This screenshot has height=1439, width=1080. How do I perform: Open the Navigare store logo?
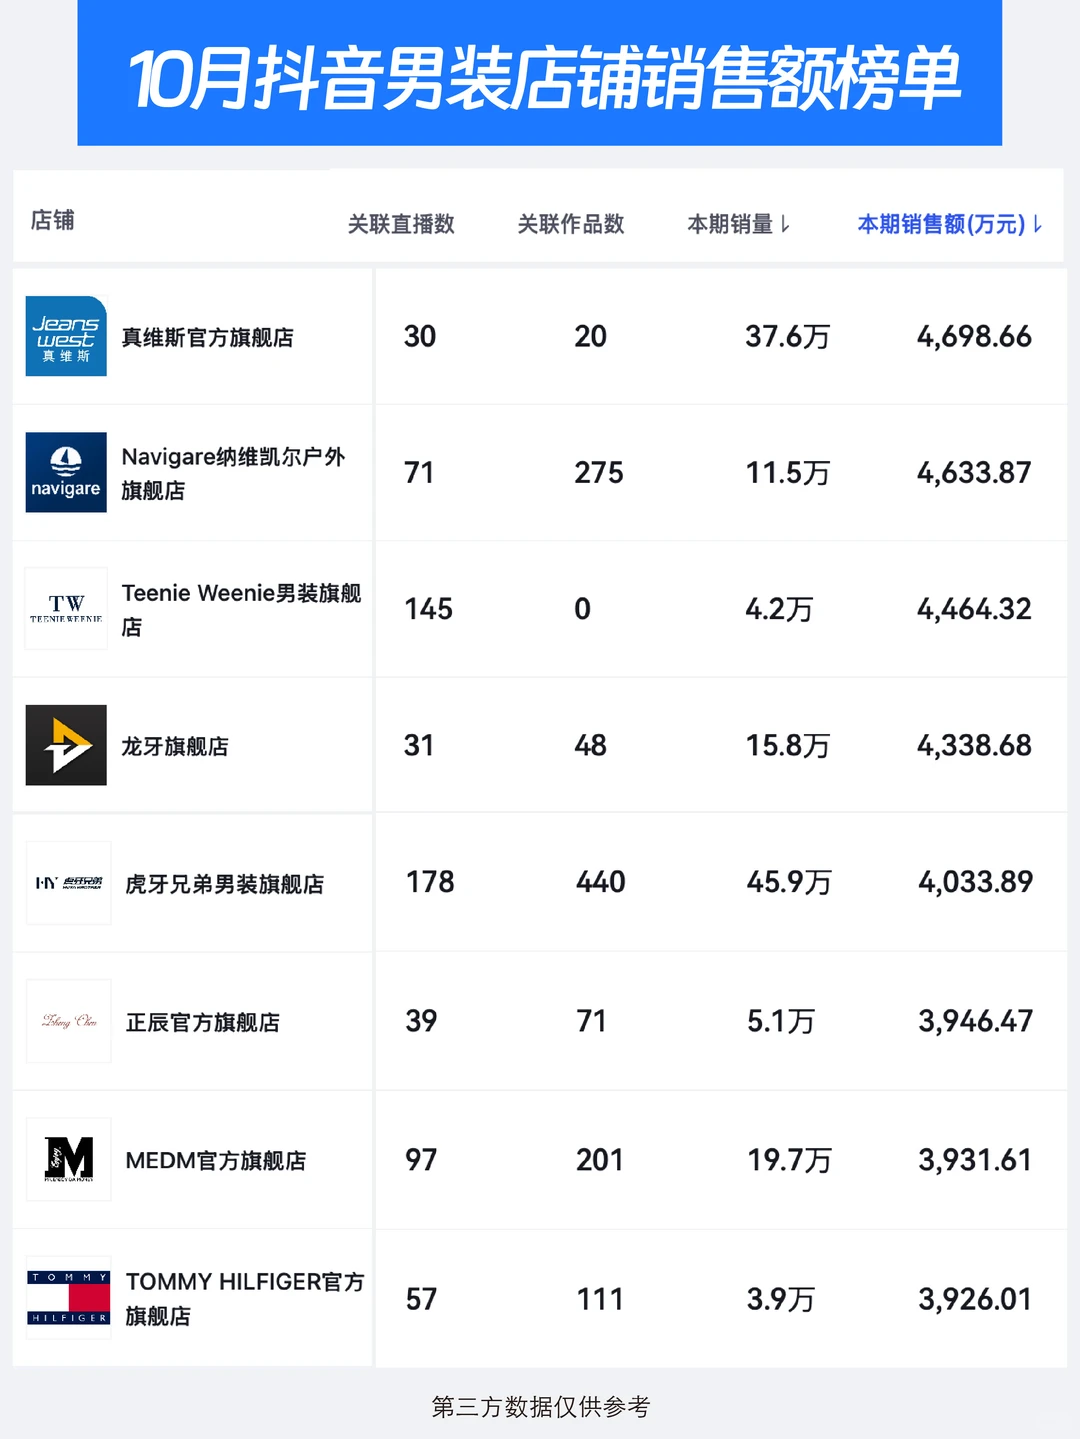[66, 472]
